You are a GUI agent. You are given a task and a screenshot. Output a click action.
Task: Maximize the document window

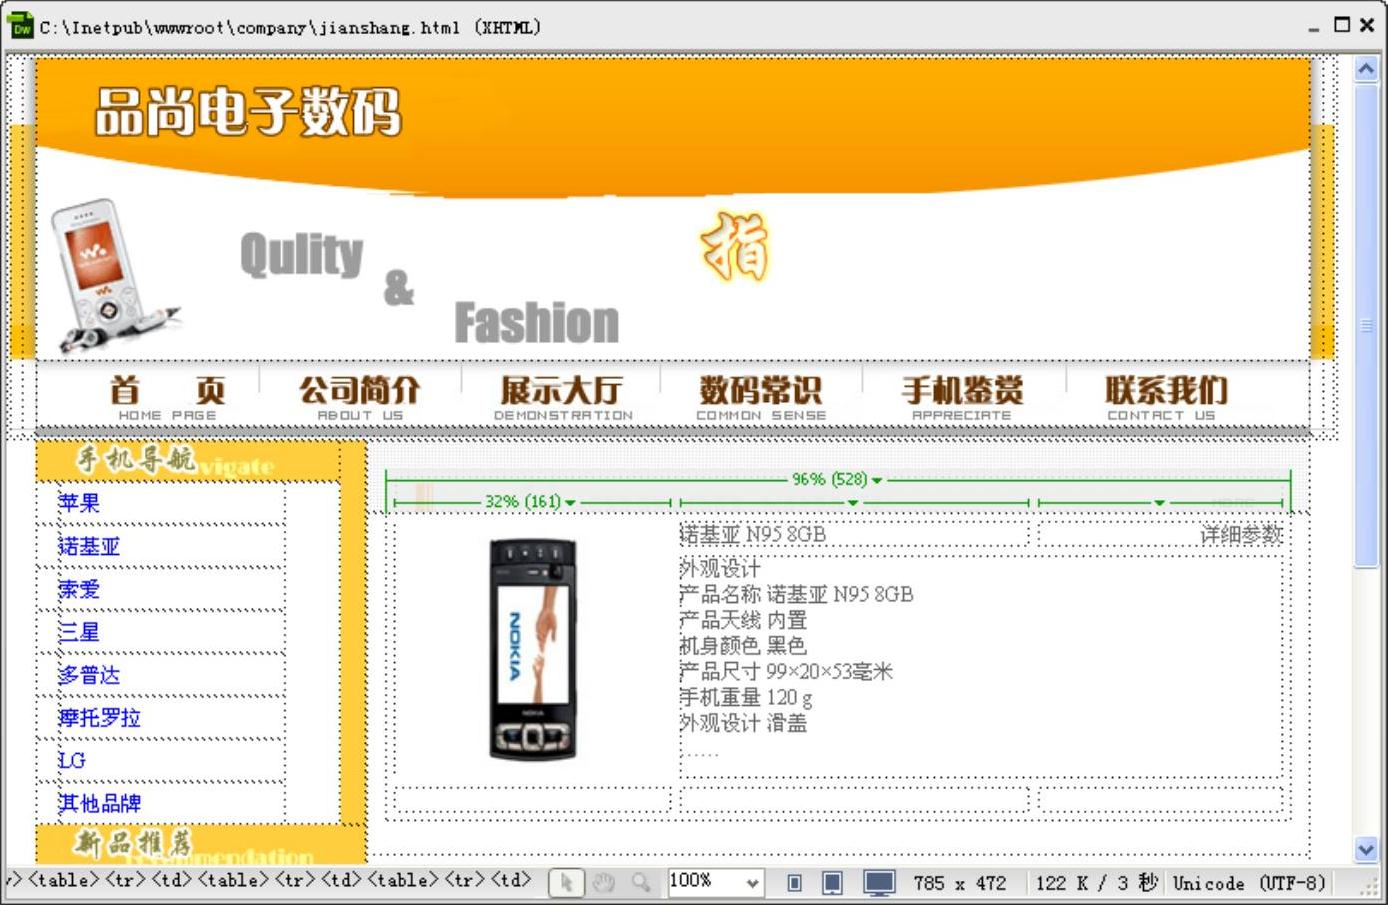click(x=1342, y=25)
